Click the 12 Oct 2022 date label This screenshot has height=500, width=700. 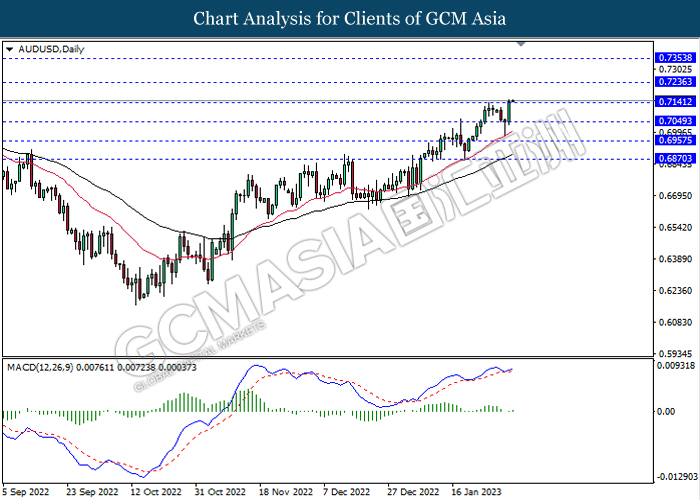[156, 492]
